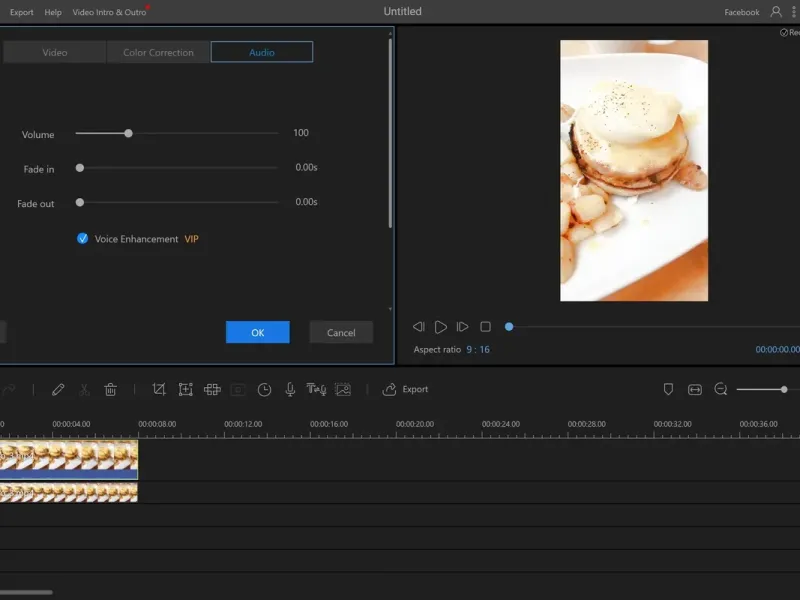
Task: Confirm audio settings with OK button
Action: tap(257, 332)
